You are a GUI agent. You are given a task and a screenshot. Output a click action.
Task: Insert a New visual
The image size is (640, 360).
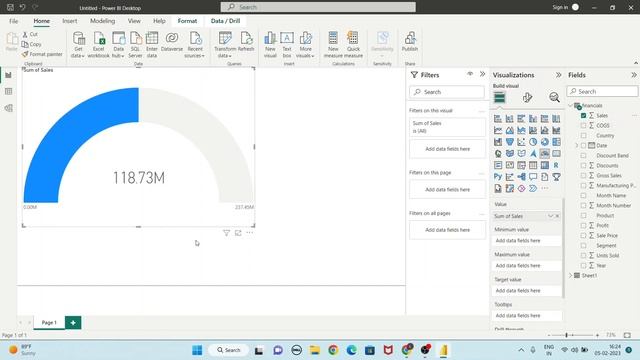click(x=270, y=44)
